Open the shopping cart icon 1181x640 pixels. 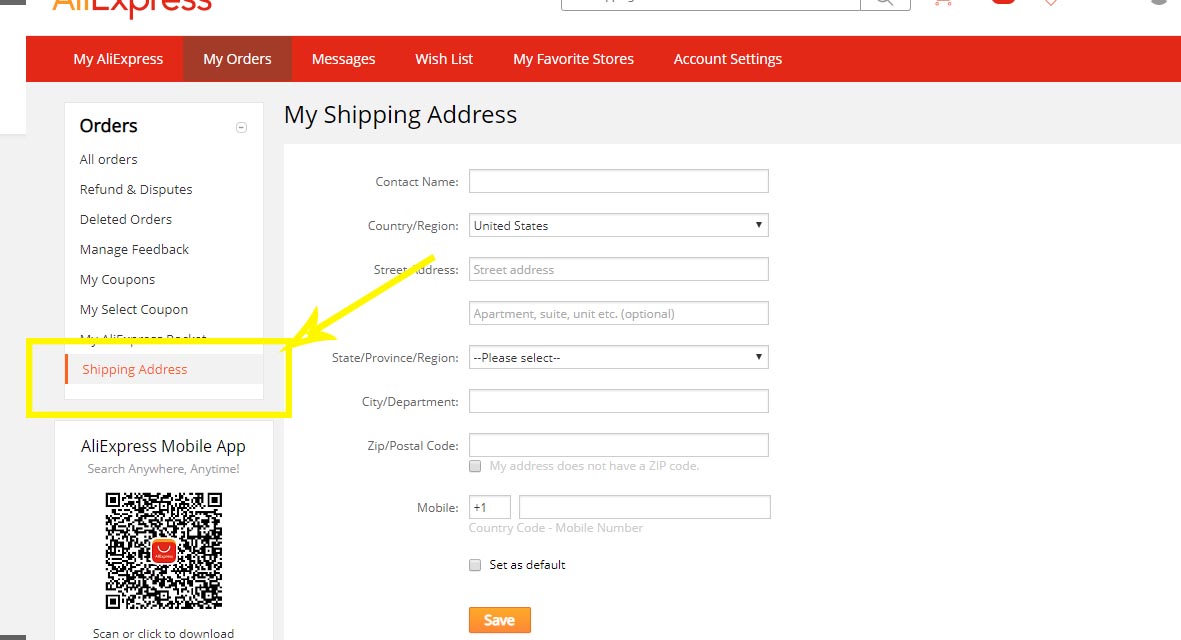(942, 3)
